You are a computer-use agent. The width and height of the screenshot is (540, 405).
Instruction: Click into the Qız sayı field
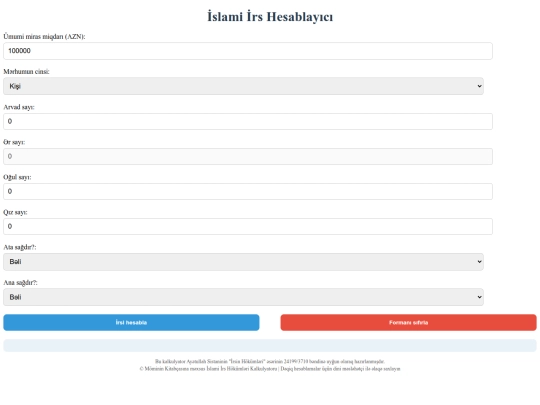pos(248,227)
